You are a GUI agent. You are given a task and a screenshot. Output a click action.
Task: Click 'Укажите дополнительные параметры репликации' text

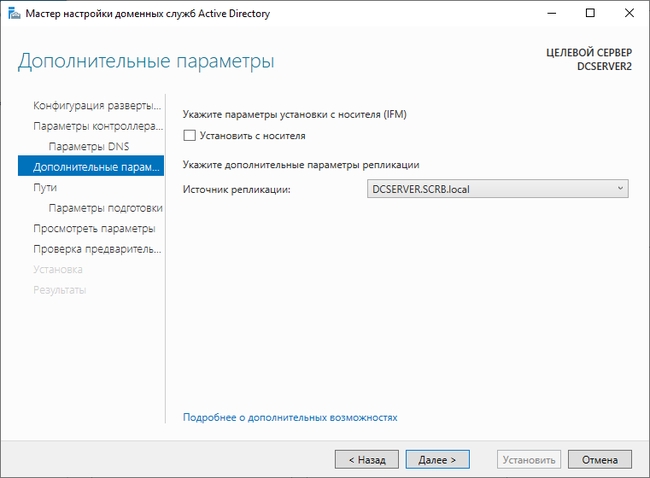301,165
